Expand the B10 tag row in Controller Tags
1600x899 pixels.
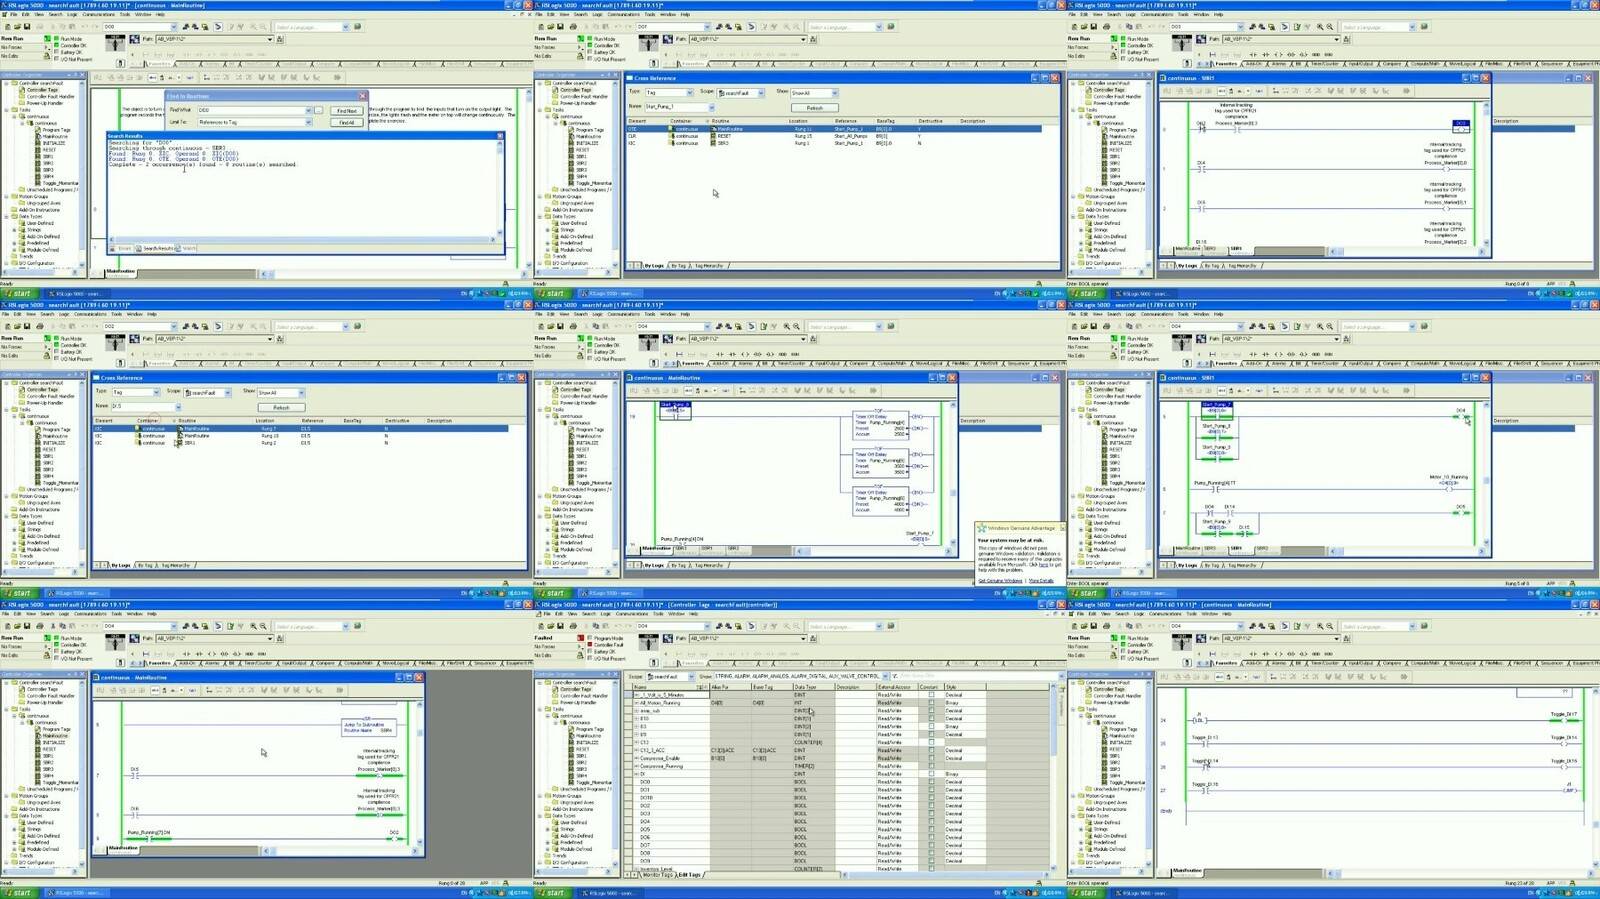coord(637,719)
